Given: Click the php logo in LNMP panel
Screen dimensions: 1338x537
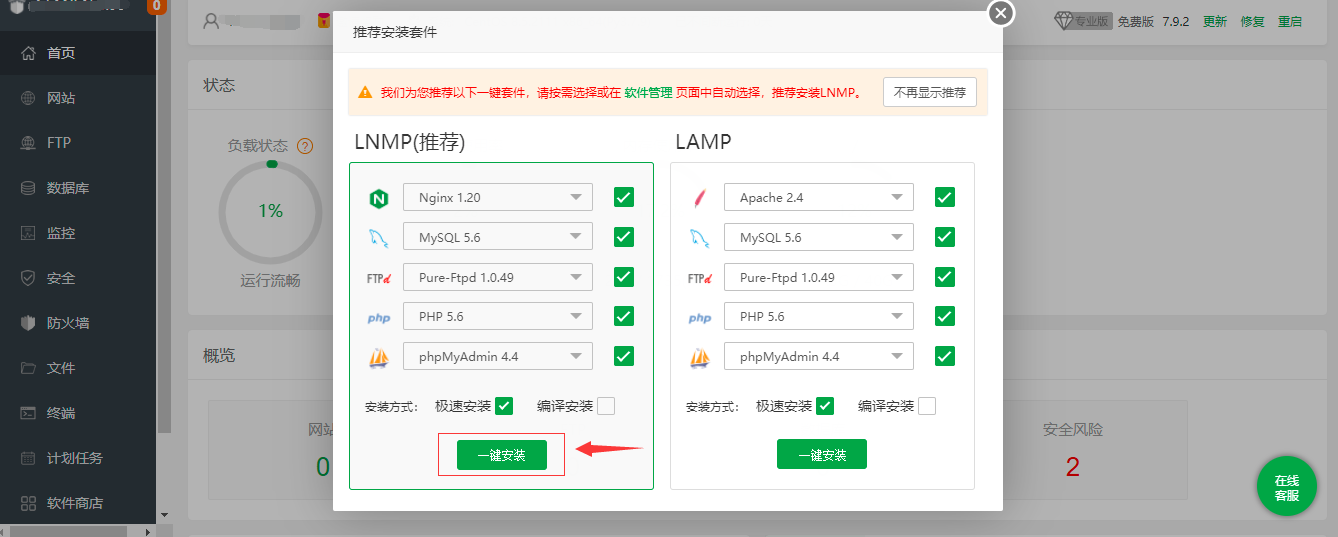Looking at the screenshot, I should [x=379, y=318].
